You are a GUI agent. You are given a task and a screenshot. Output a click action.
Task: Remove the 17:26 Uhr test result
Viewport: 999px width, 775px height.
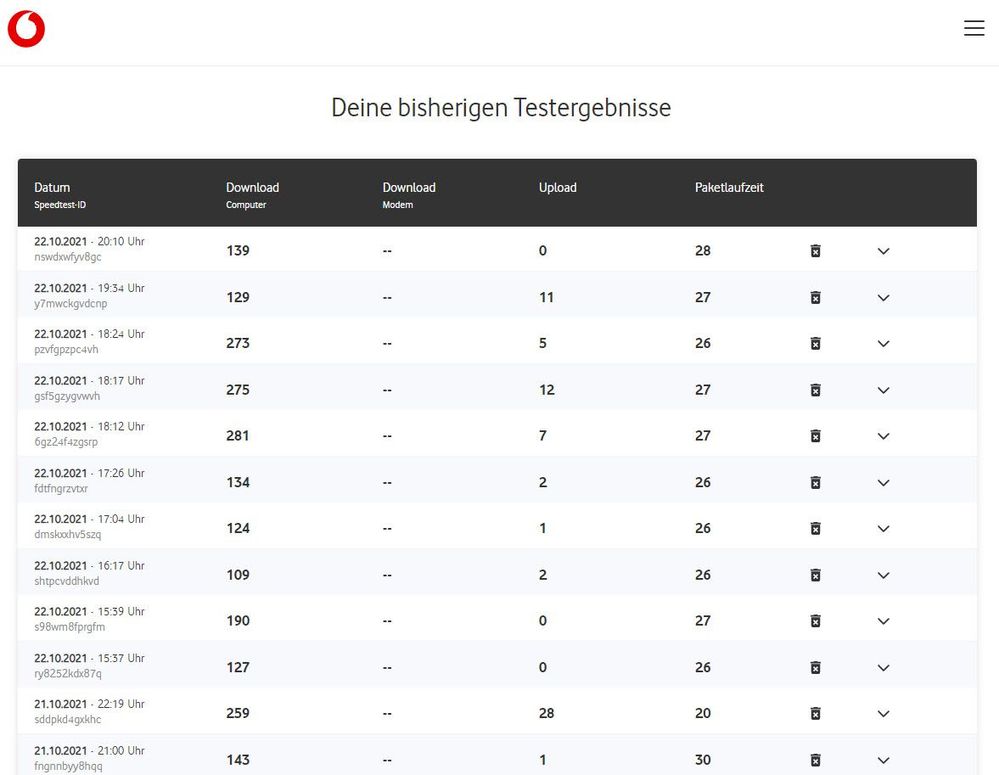[815, 482]
